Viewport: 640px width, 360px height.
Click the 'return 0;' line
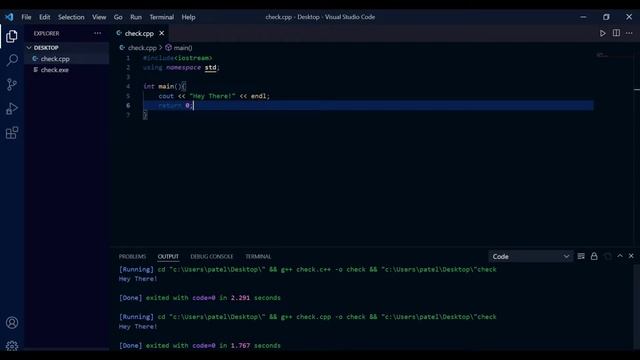(x=176, y=106)
